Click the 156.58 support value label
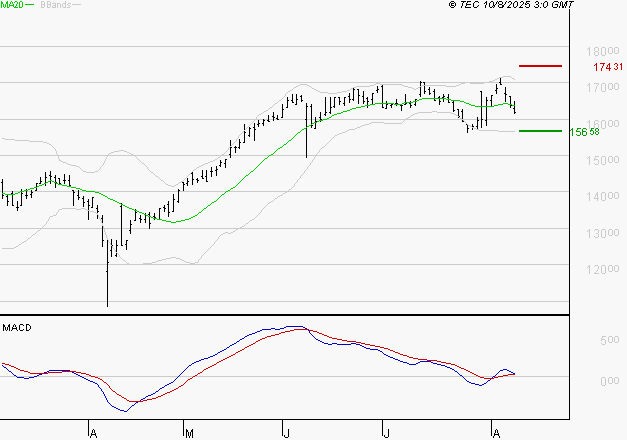This screenshot has height=440, width=627. 584,132
